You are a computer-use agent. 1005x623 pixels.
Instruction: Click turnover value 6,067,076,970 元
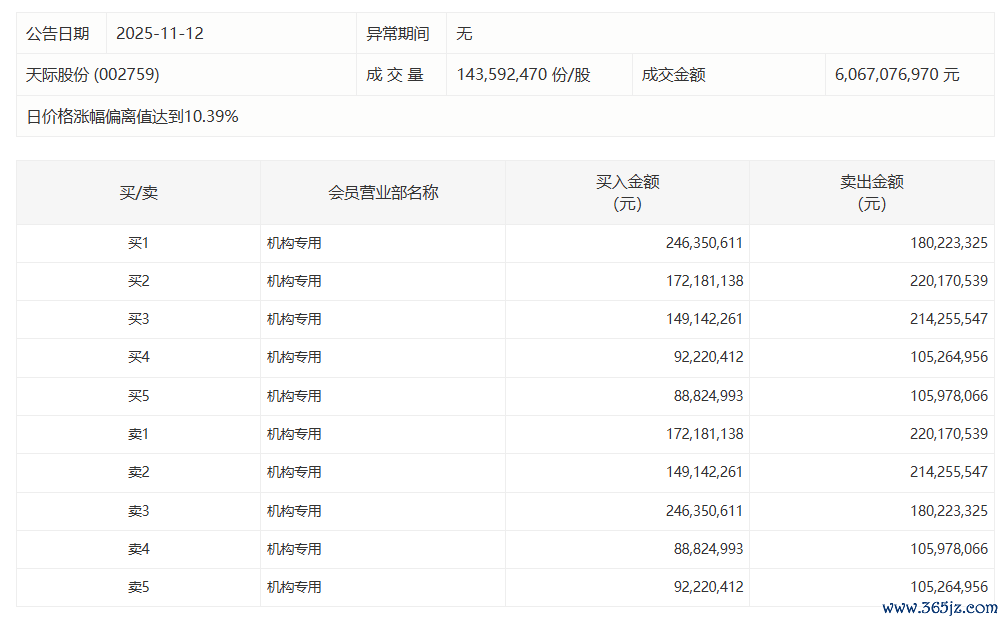click(897, 74)
